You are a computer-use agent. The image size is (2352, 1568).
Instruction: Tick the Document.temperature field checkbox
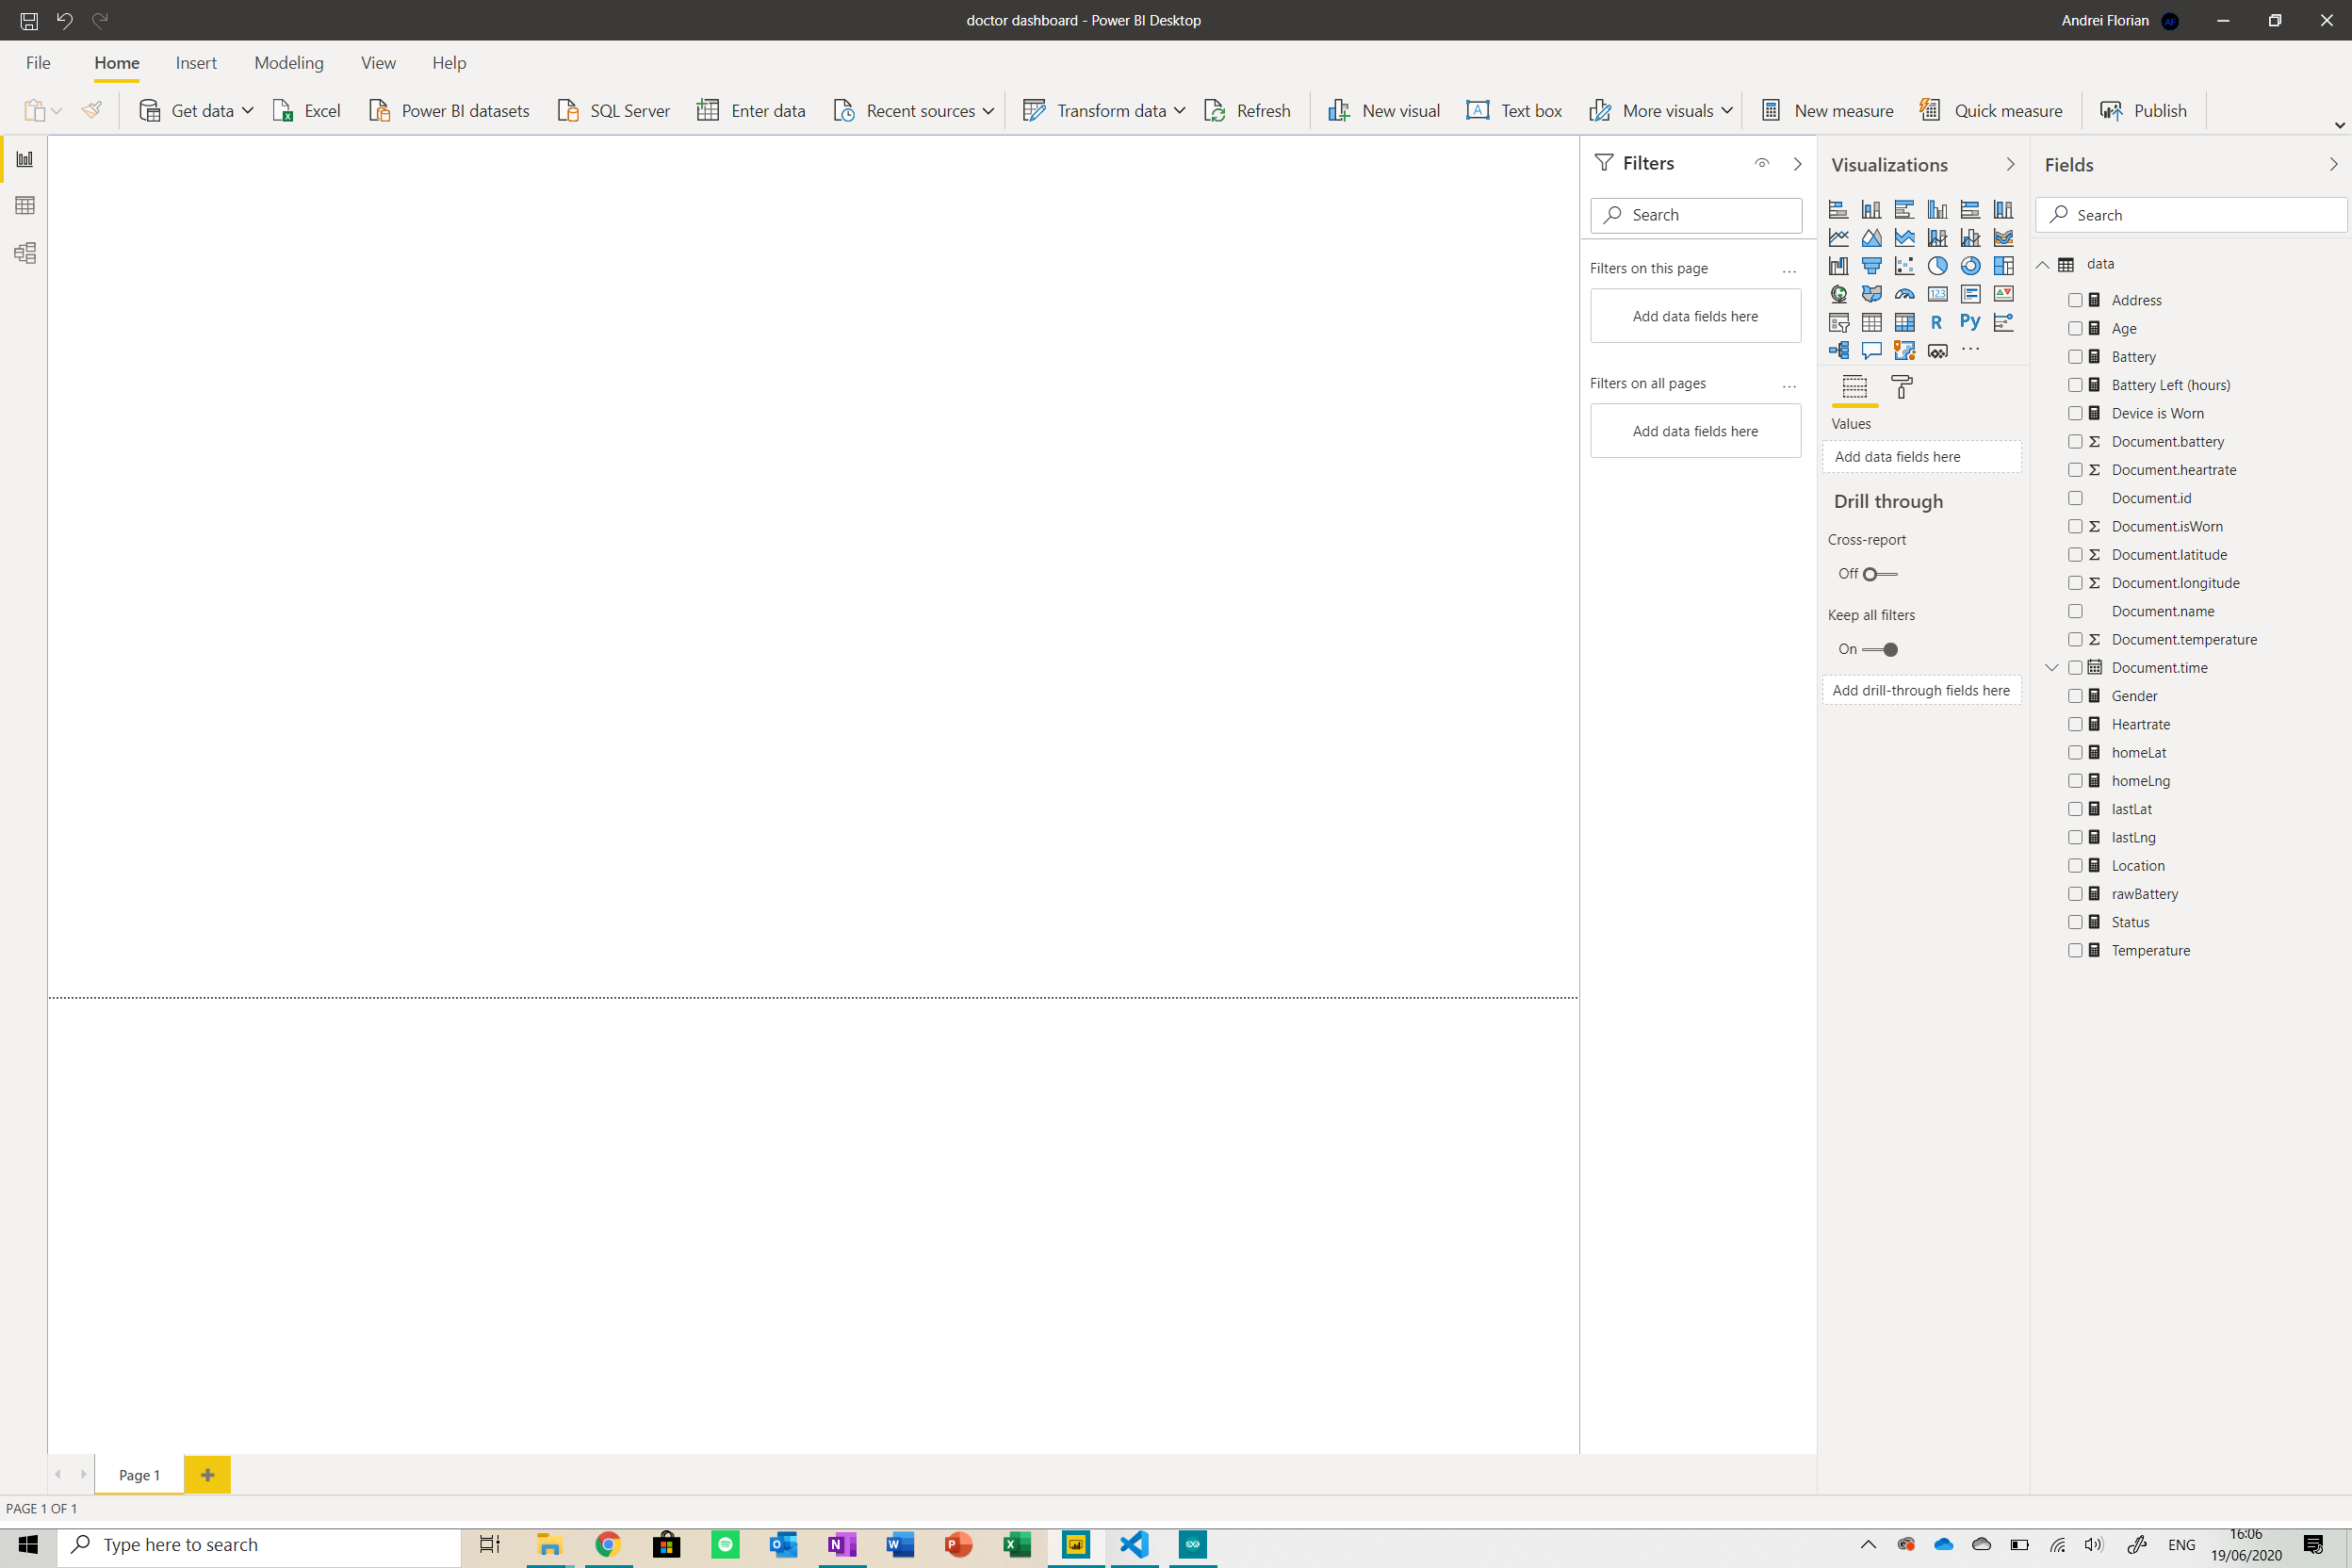coord(2075,639)
